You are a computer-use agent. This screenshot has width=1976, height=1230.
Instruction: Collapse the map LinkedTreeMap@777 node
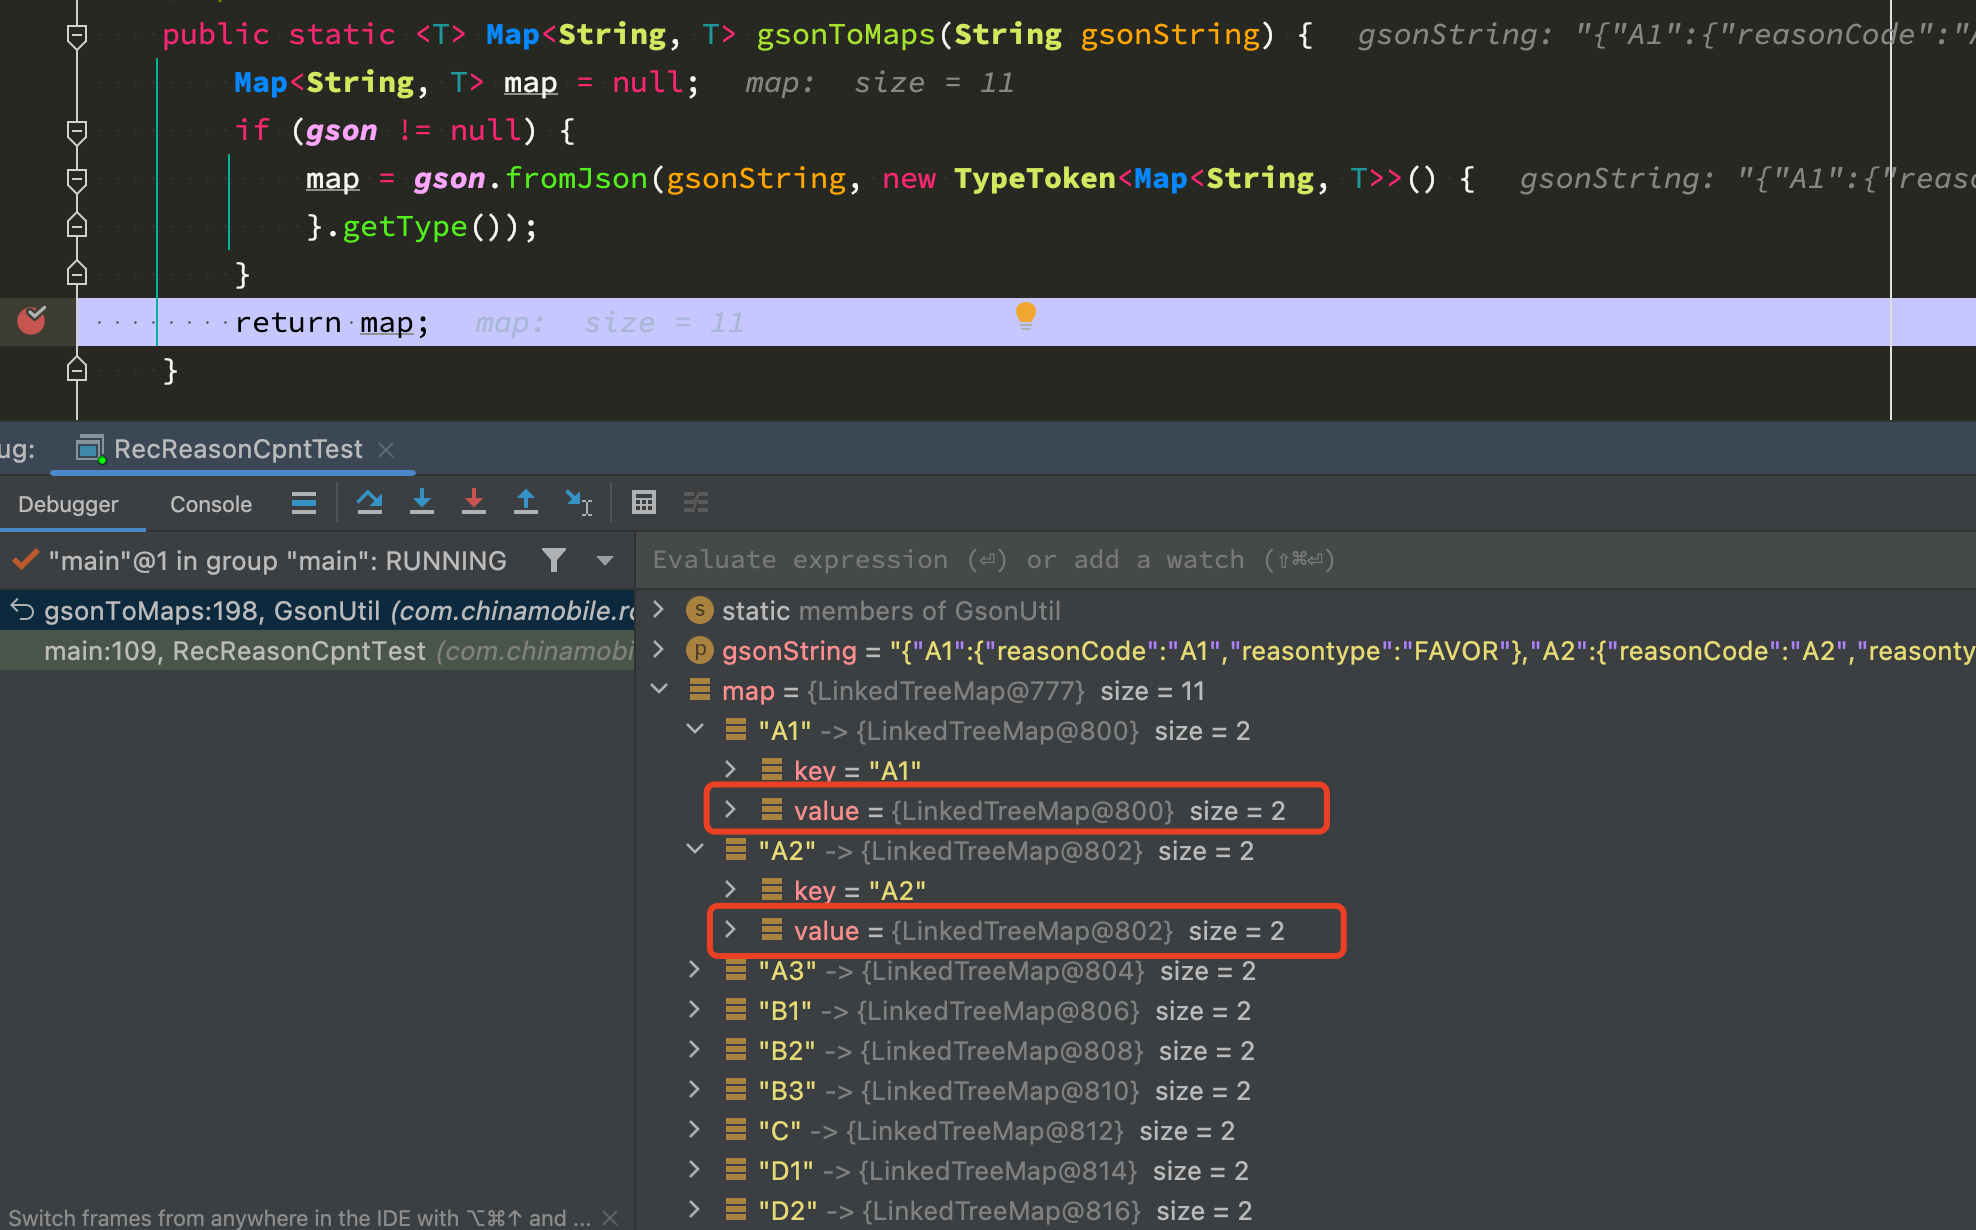pos(659,690)
